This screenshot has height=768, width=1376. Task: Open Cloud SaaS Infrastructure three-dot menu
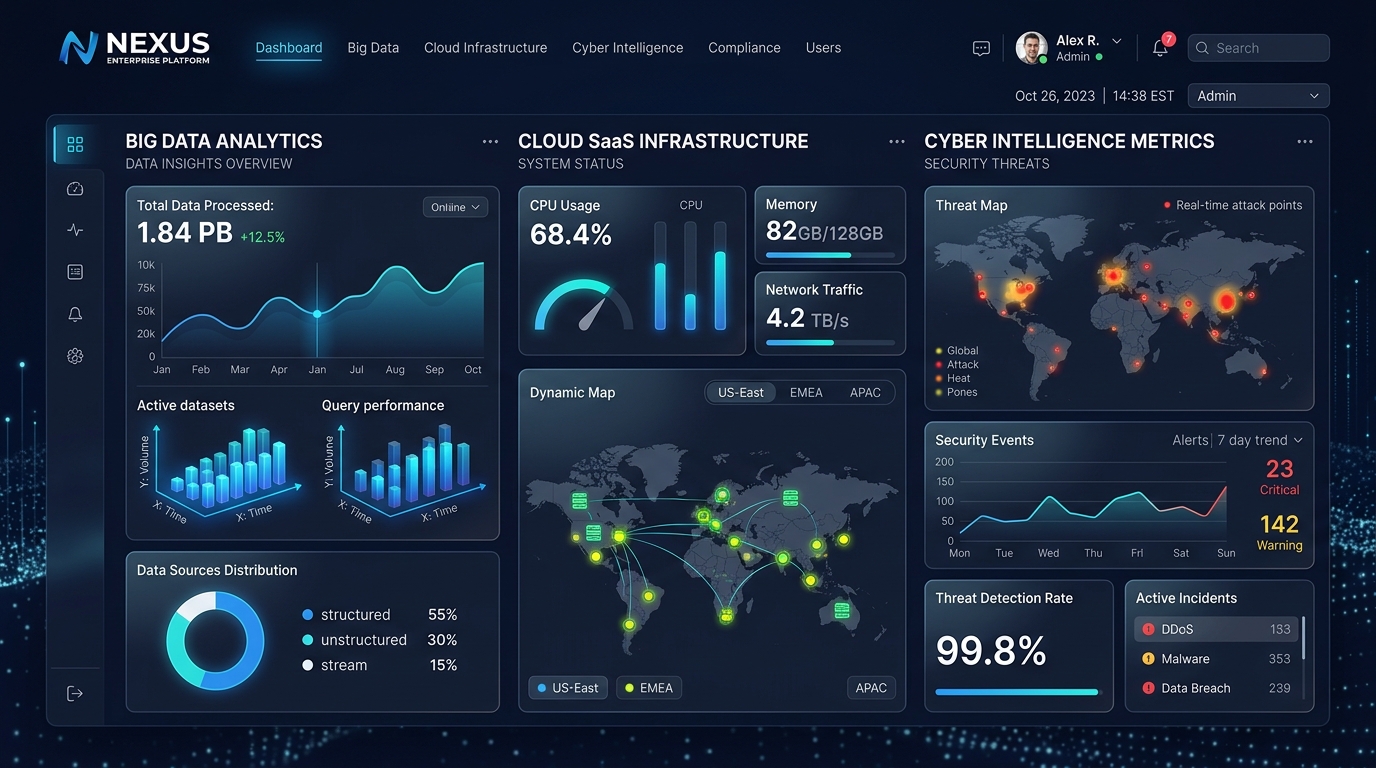[x=897, y=142]
